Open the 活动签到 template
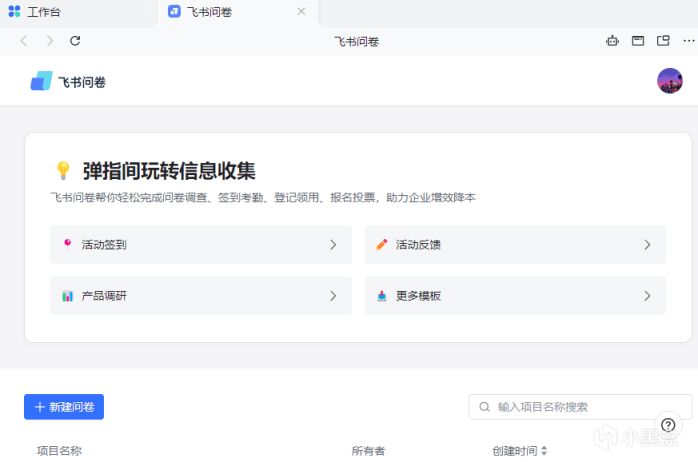The width and height of the screenshot is (698, 462). coord(201,244)
